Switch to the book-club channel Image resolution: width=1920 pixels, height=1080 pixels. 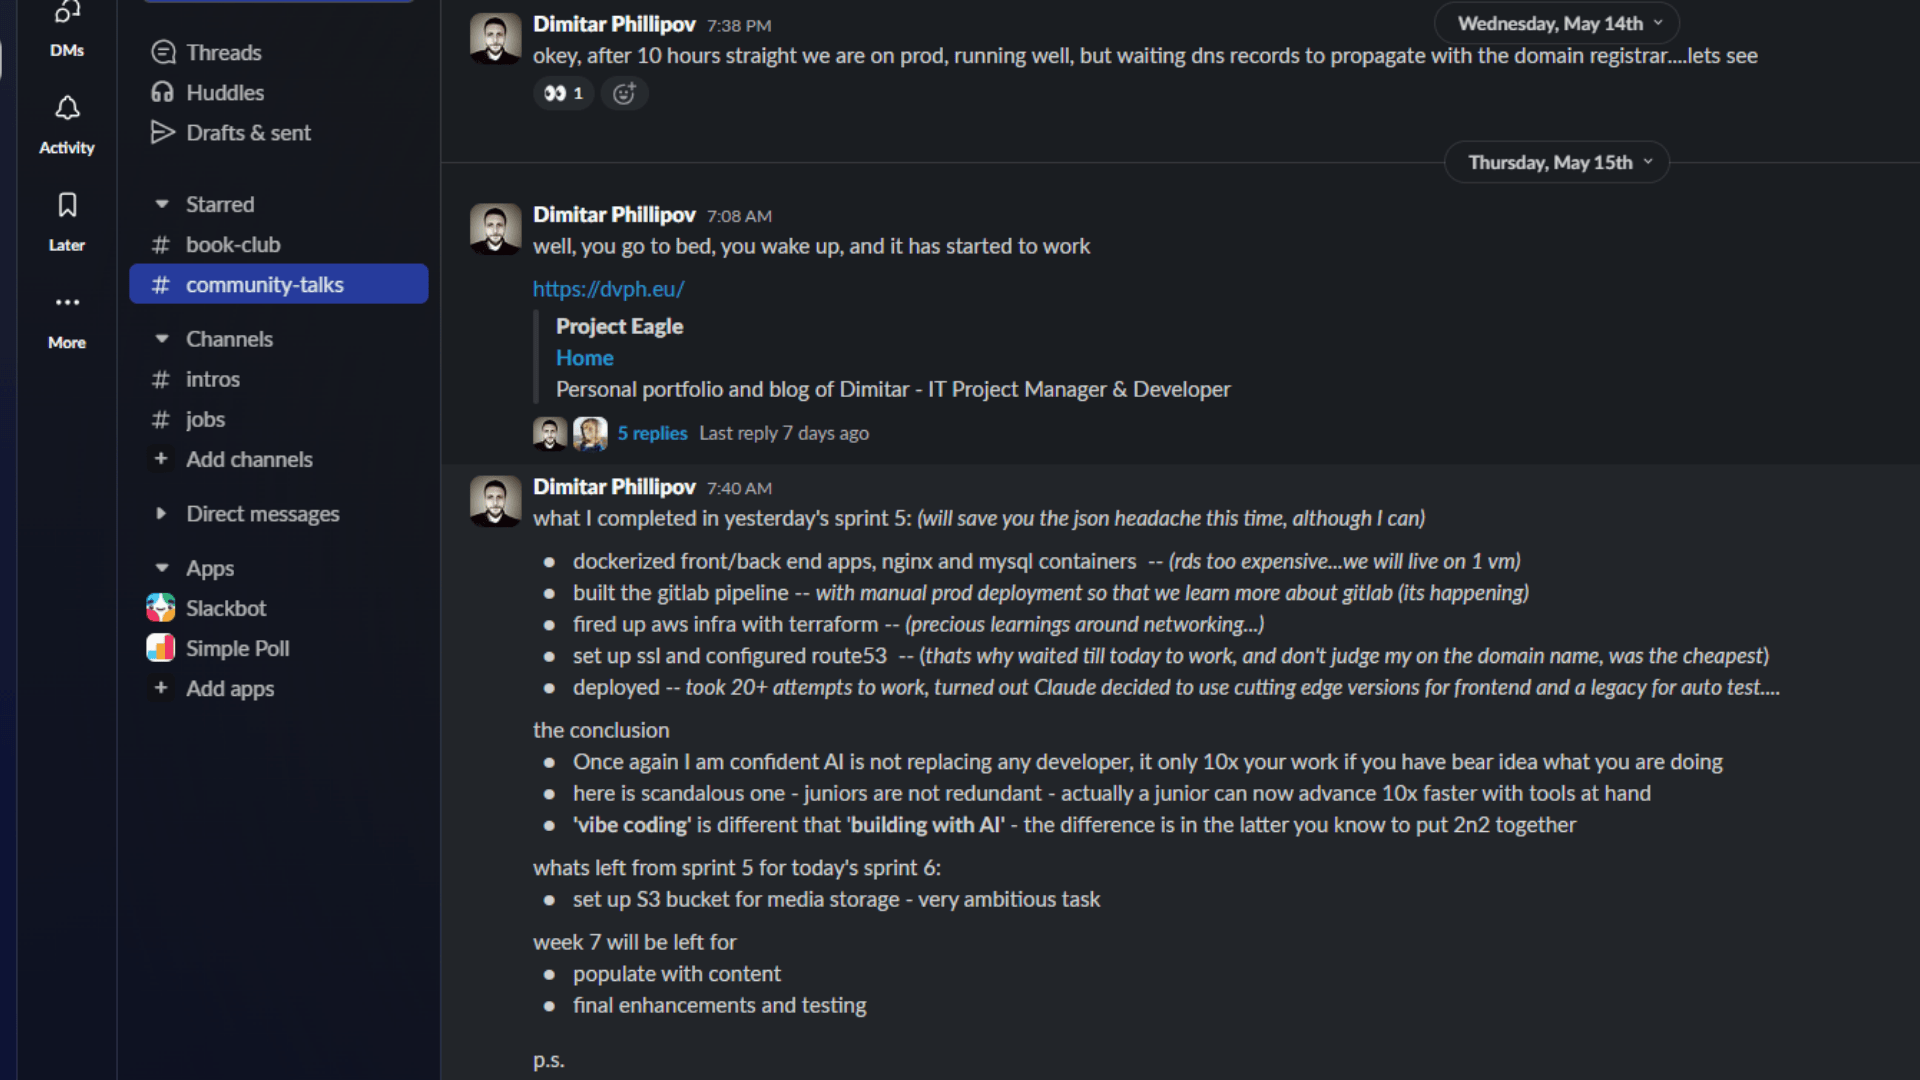coord(233,244)
